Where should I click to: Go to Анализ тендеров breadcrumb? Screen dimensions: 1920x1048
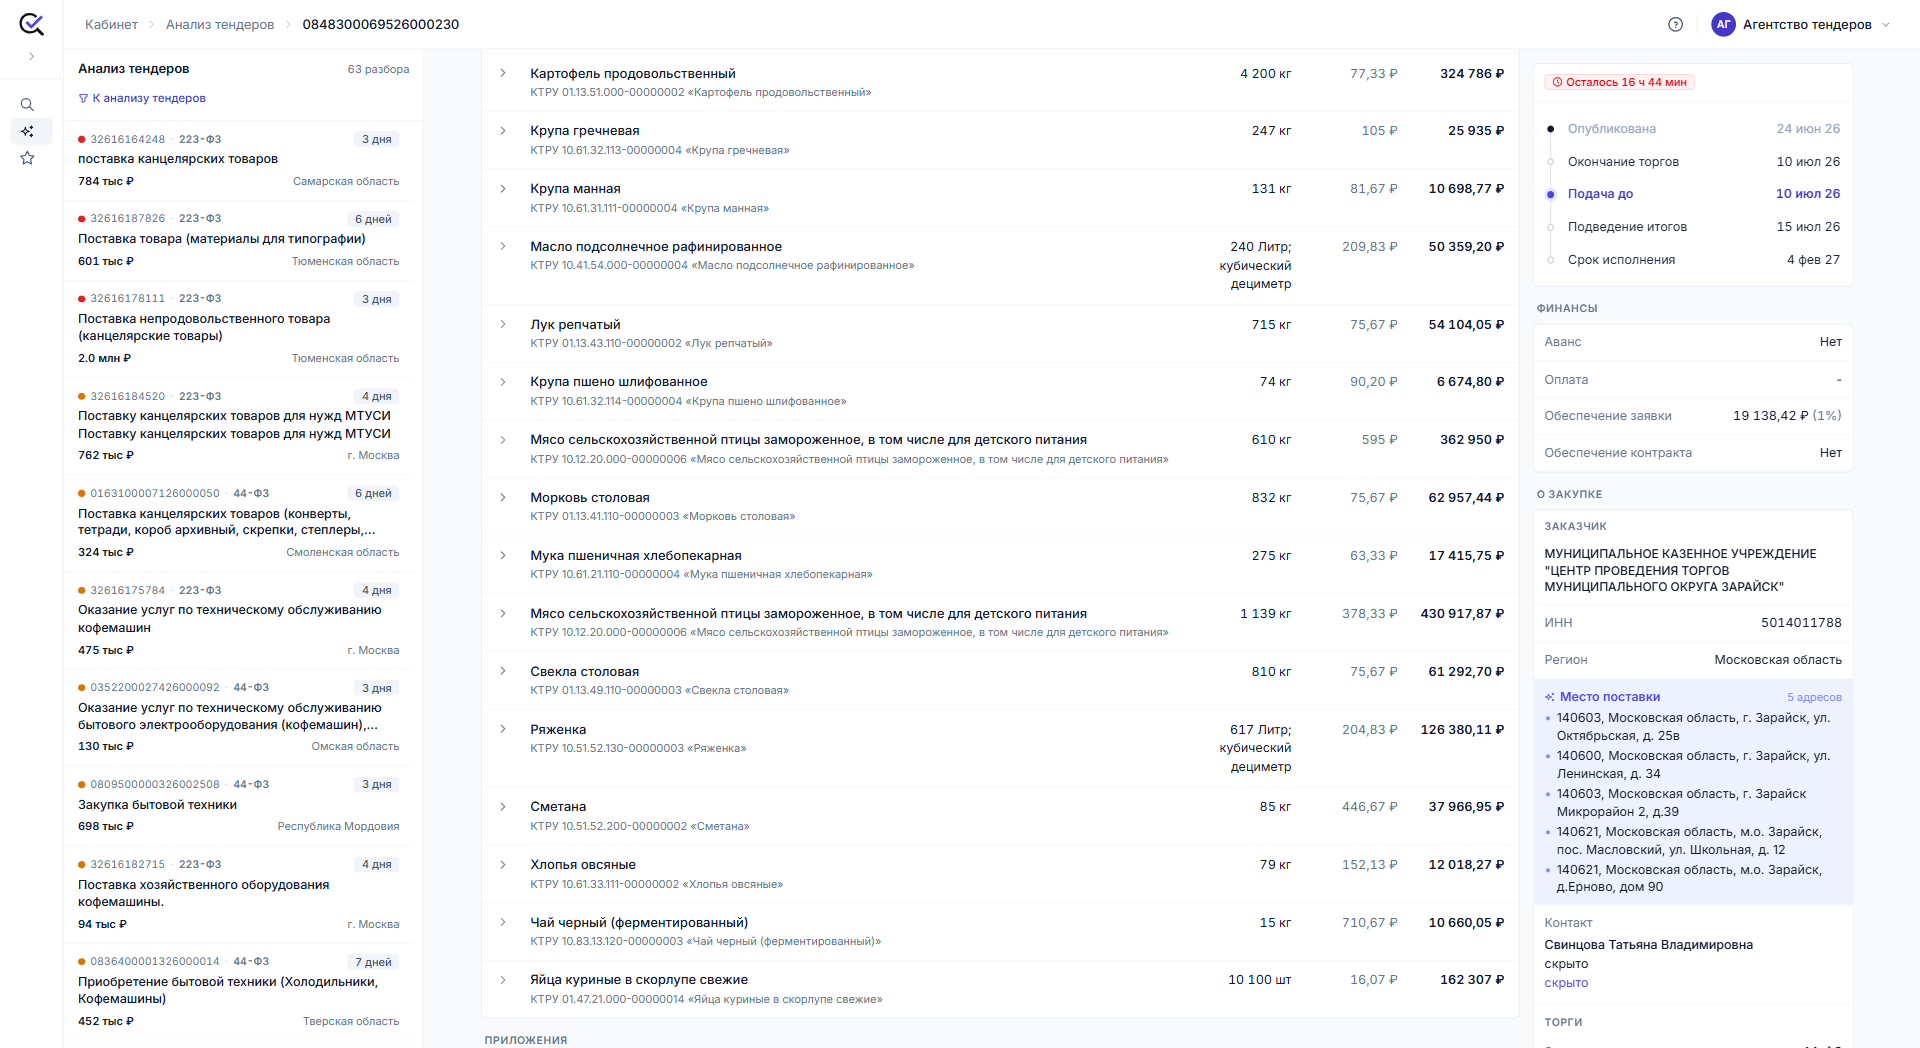(x=220, y=25)
